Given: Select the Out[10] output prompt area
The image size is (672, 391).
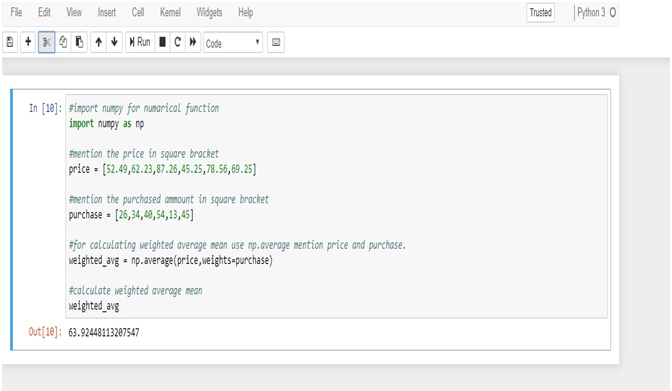Looking at the screenshot, I should [x=45, y=332].
